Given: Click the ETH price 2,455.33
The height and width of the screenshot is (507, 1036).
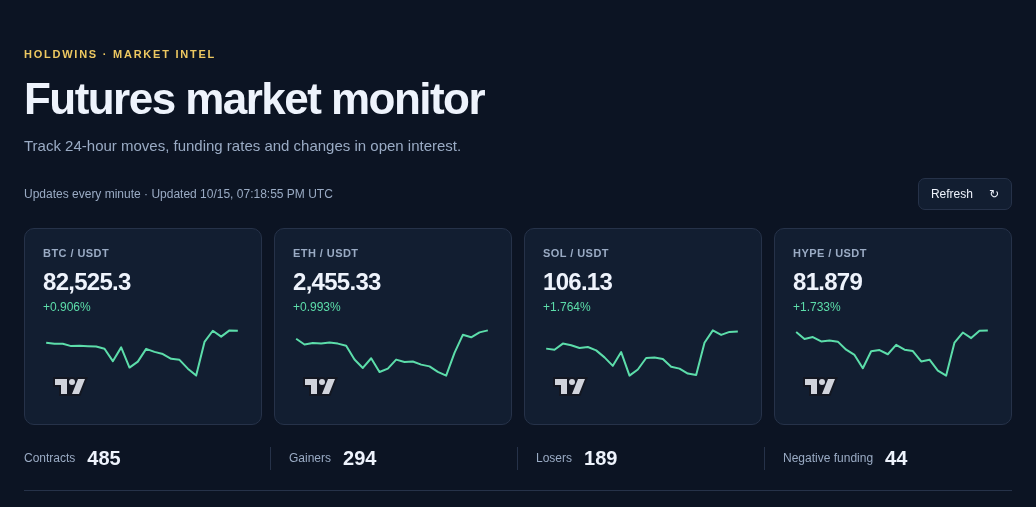Looking at the screenshot, I should (337, 282).
